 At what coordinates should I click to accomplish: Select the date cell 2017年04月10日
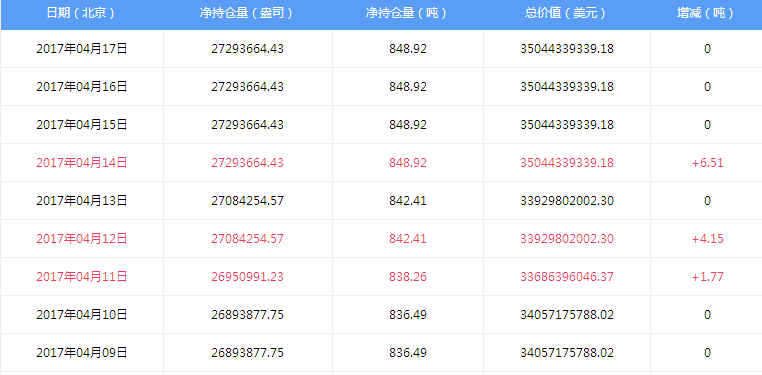pos(82,315)
